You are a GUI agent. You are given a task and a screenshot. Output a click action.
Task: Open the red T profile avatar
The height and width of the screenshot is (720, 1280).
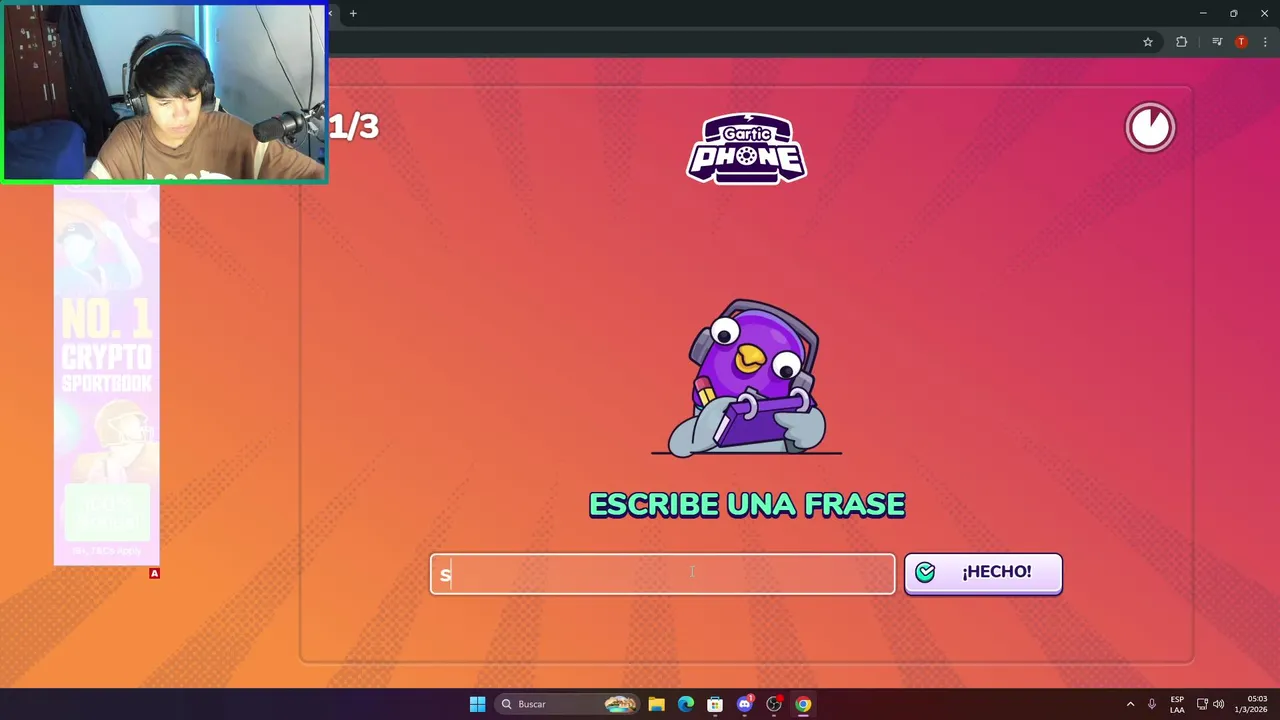pyautogui.click(x=1241, y=42)
